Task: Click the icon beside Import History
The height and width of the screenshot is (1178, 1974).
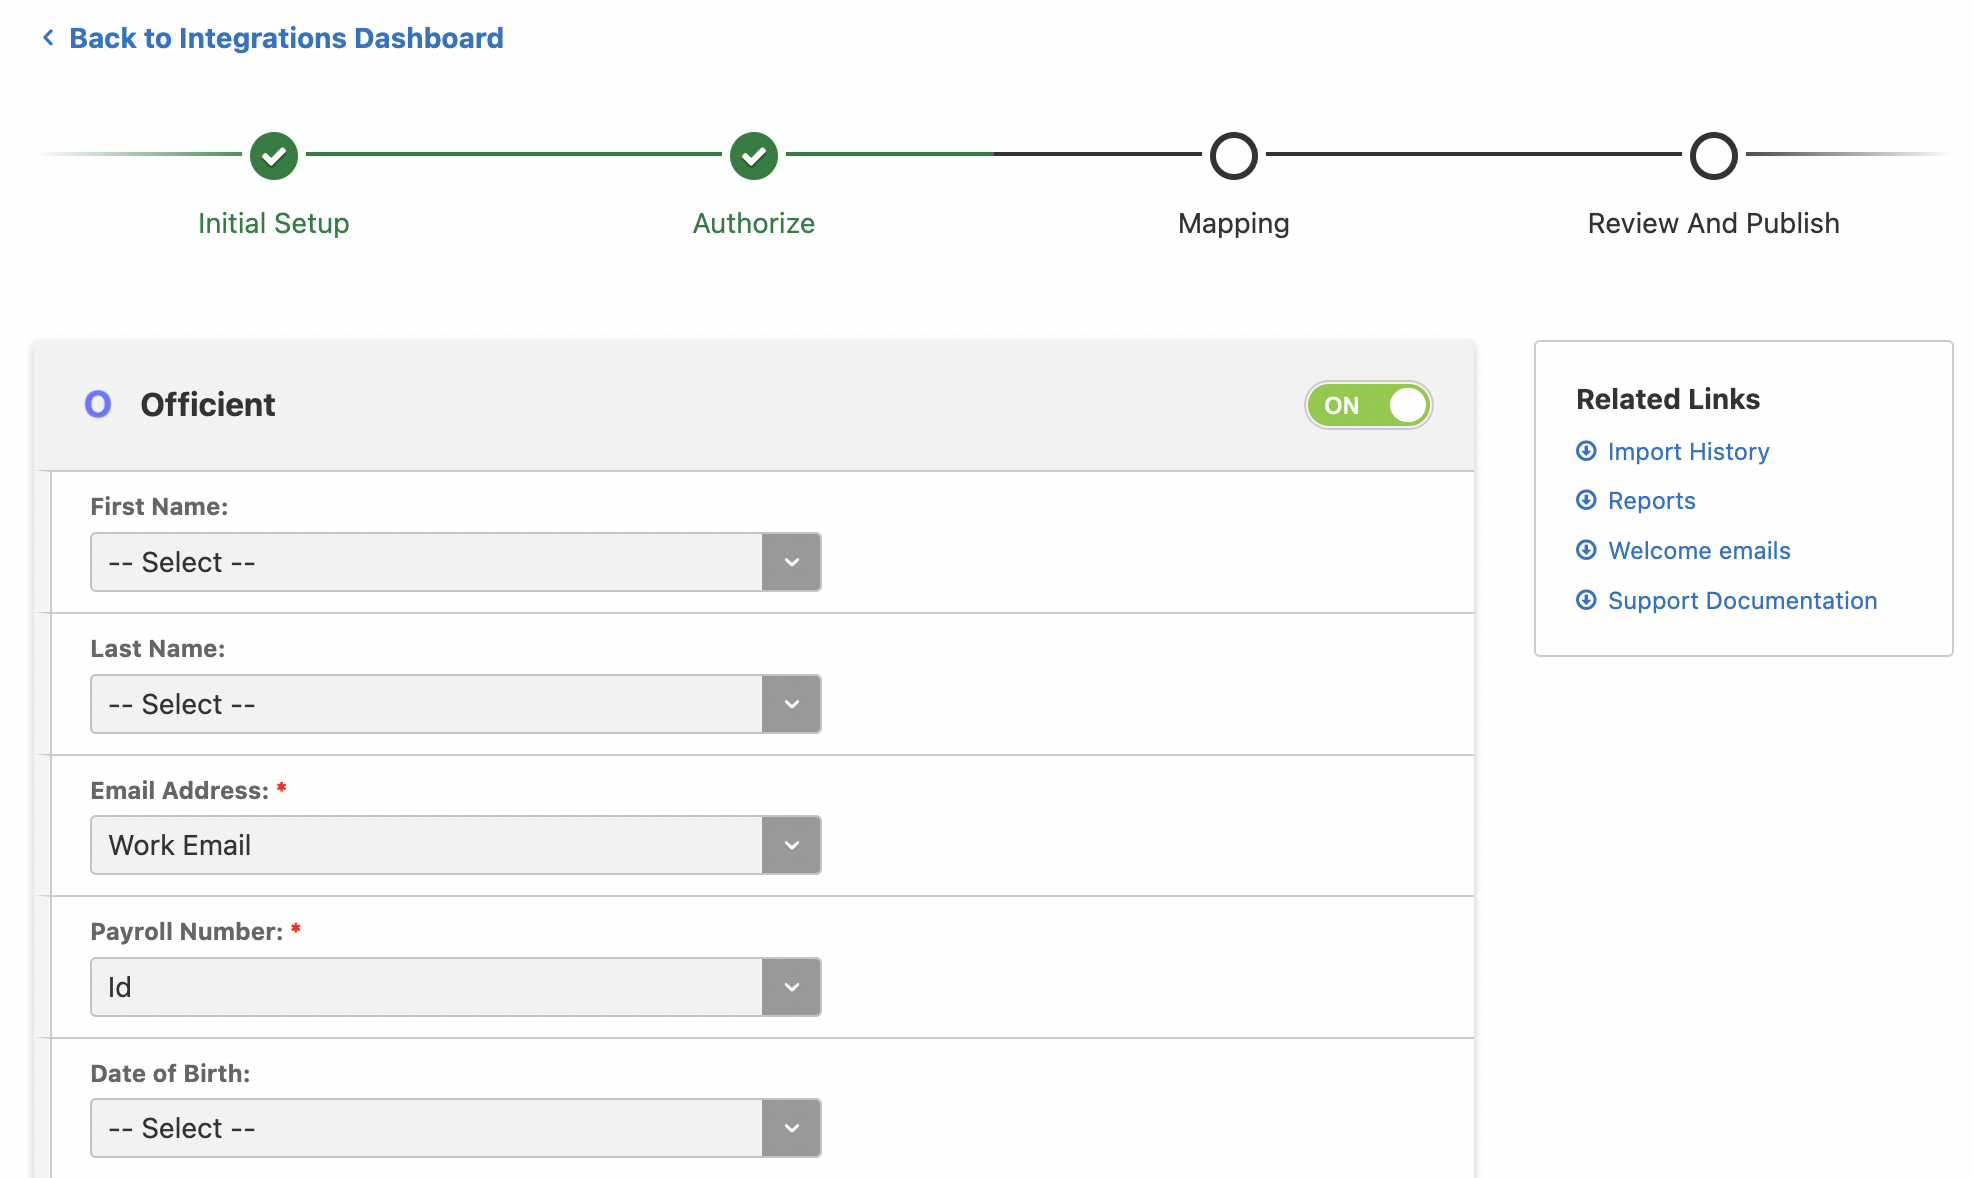Action: [1586, 450]
